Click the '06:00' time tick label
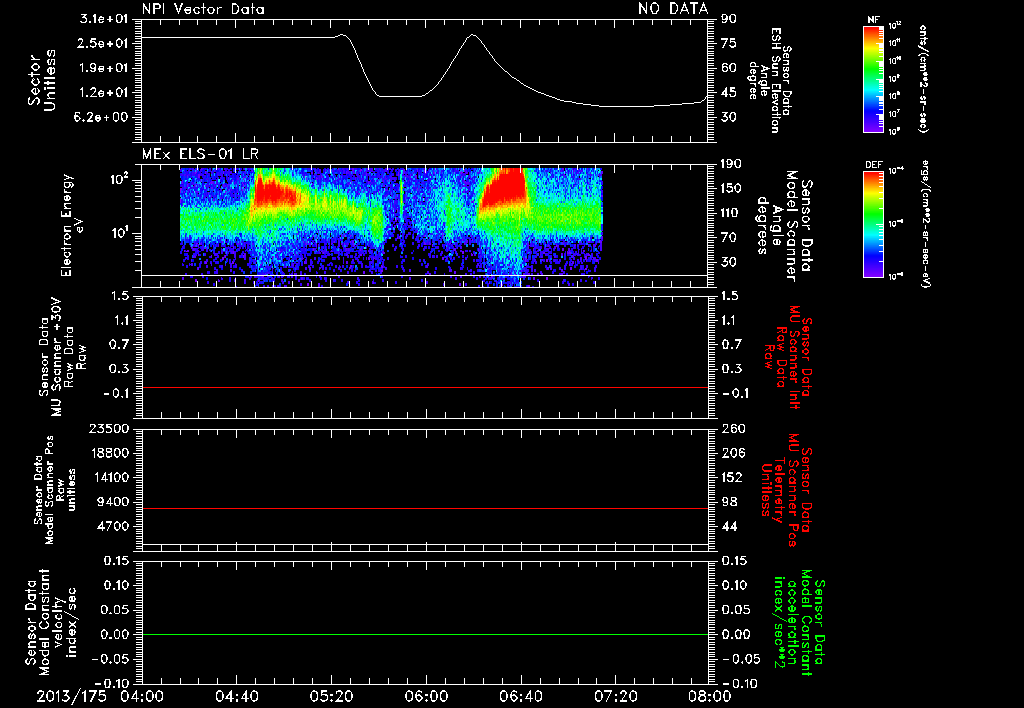Image resolution: width=1024 pixels, height=708 pixels. tap(426, 696)
